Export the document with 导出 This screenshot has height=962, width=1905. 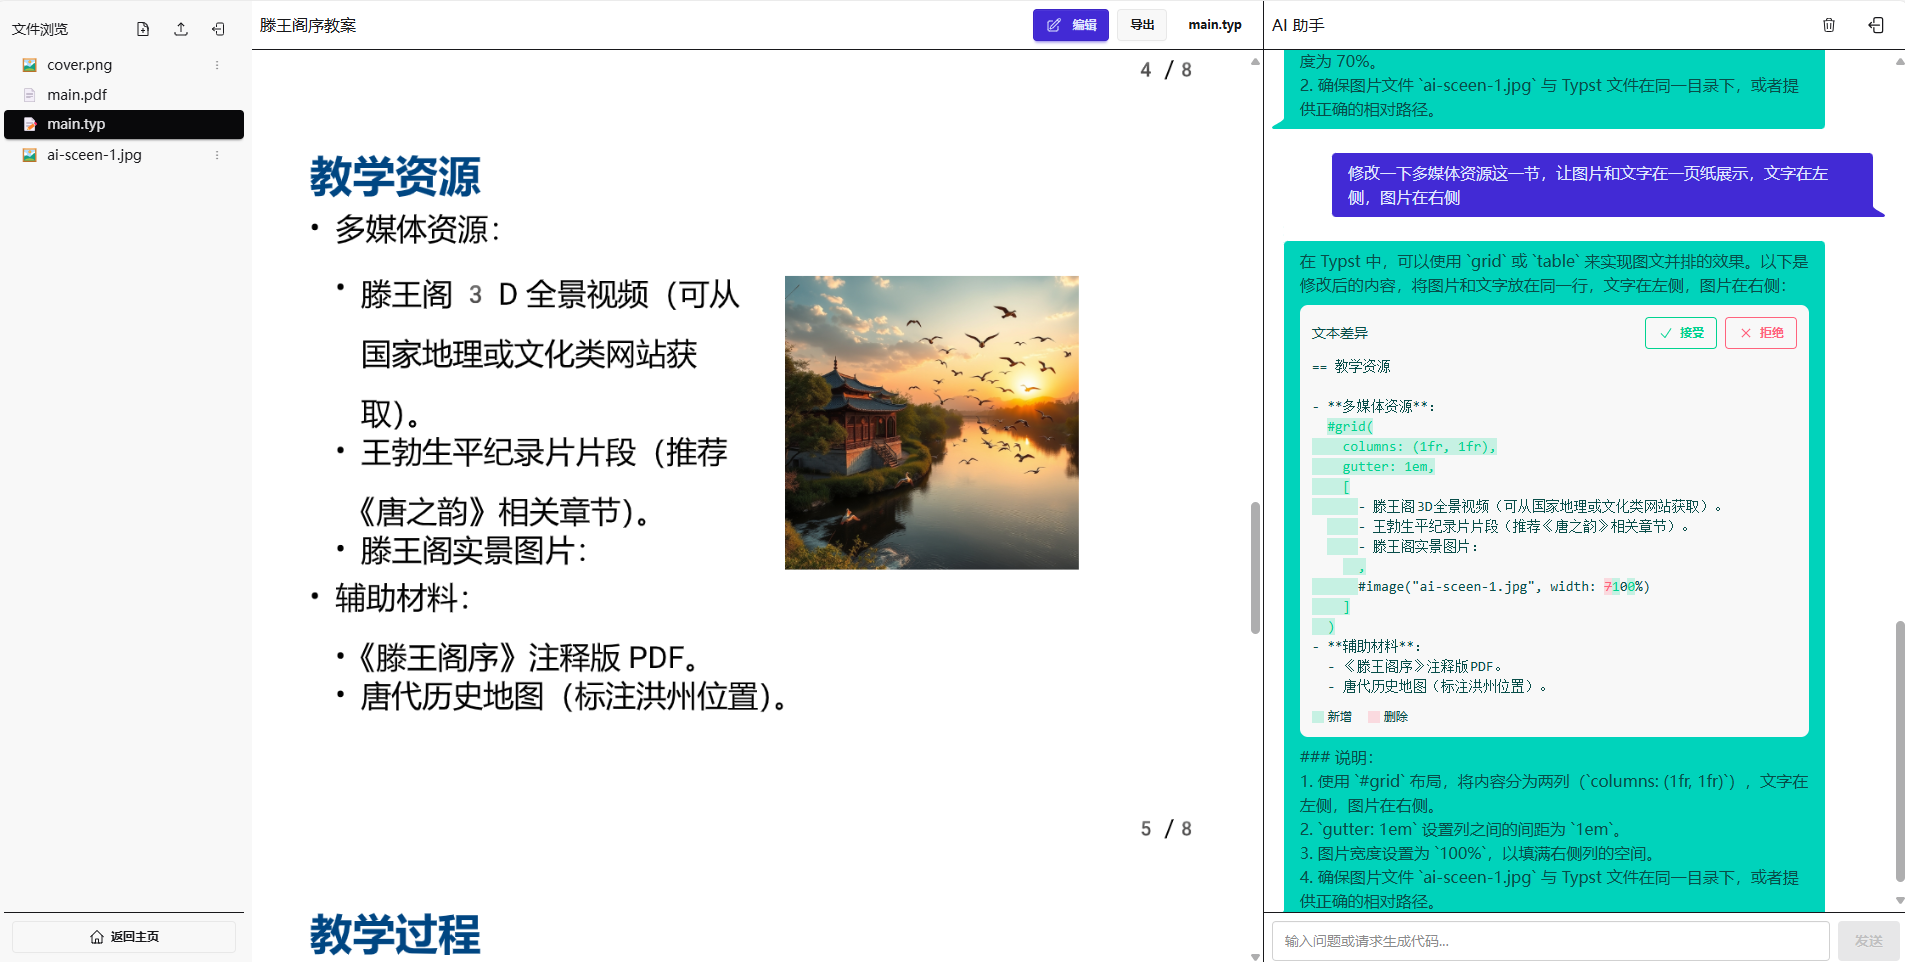pos(1141,25)
